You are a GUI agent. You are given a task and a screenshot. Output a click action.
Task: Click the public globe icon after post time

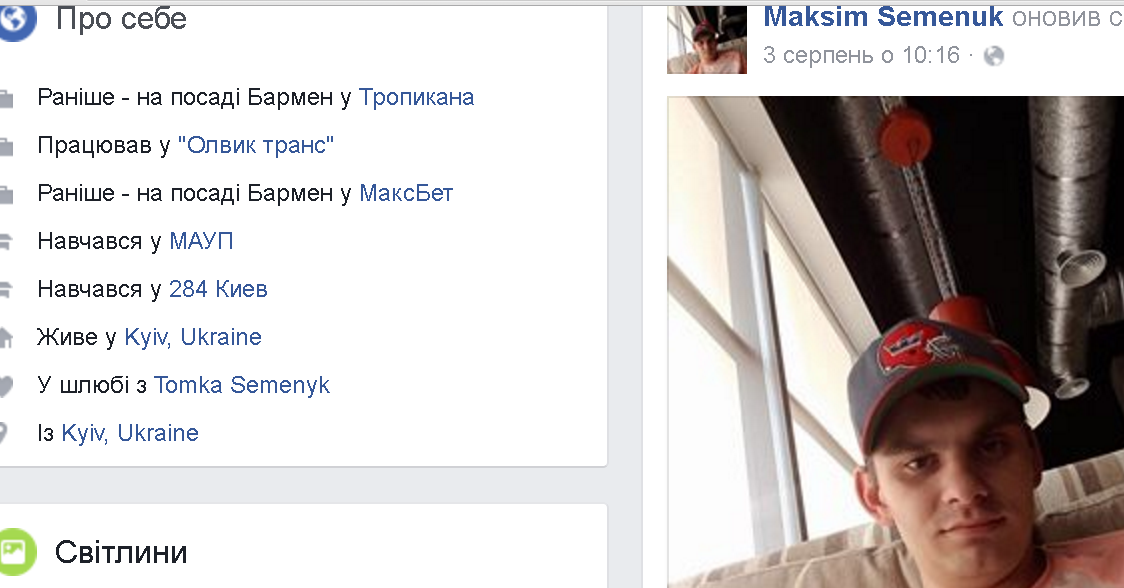[x=994, y=56]
